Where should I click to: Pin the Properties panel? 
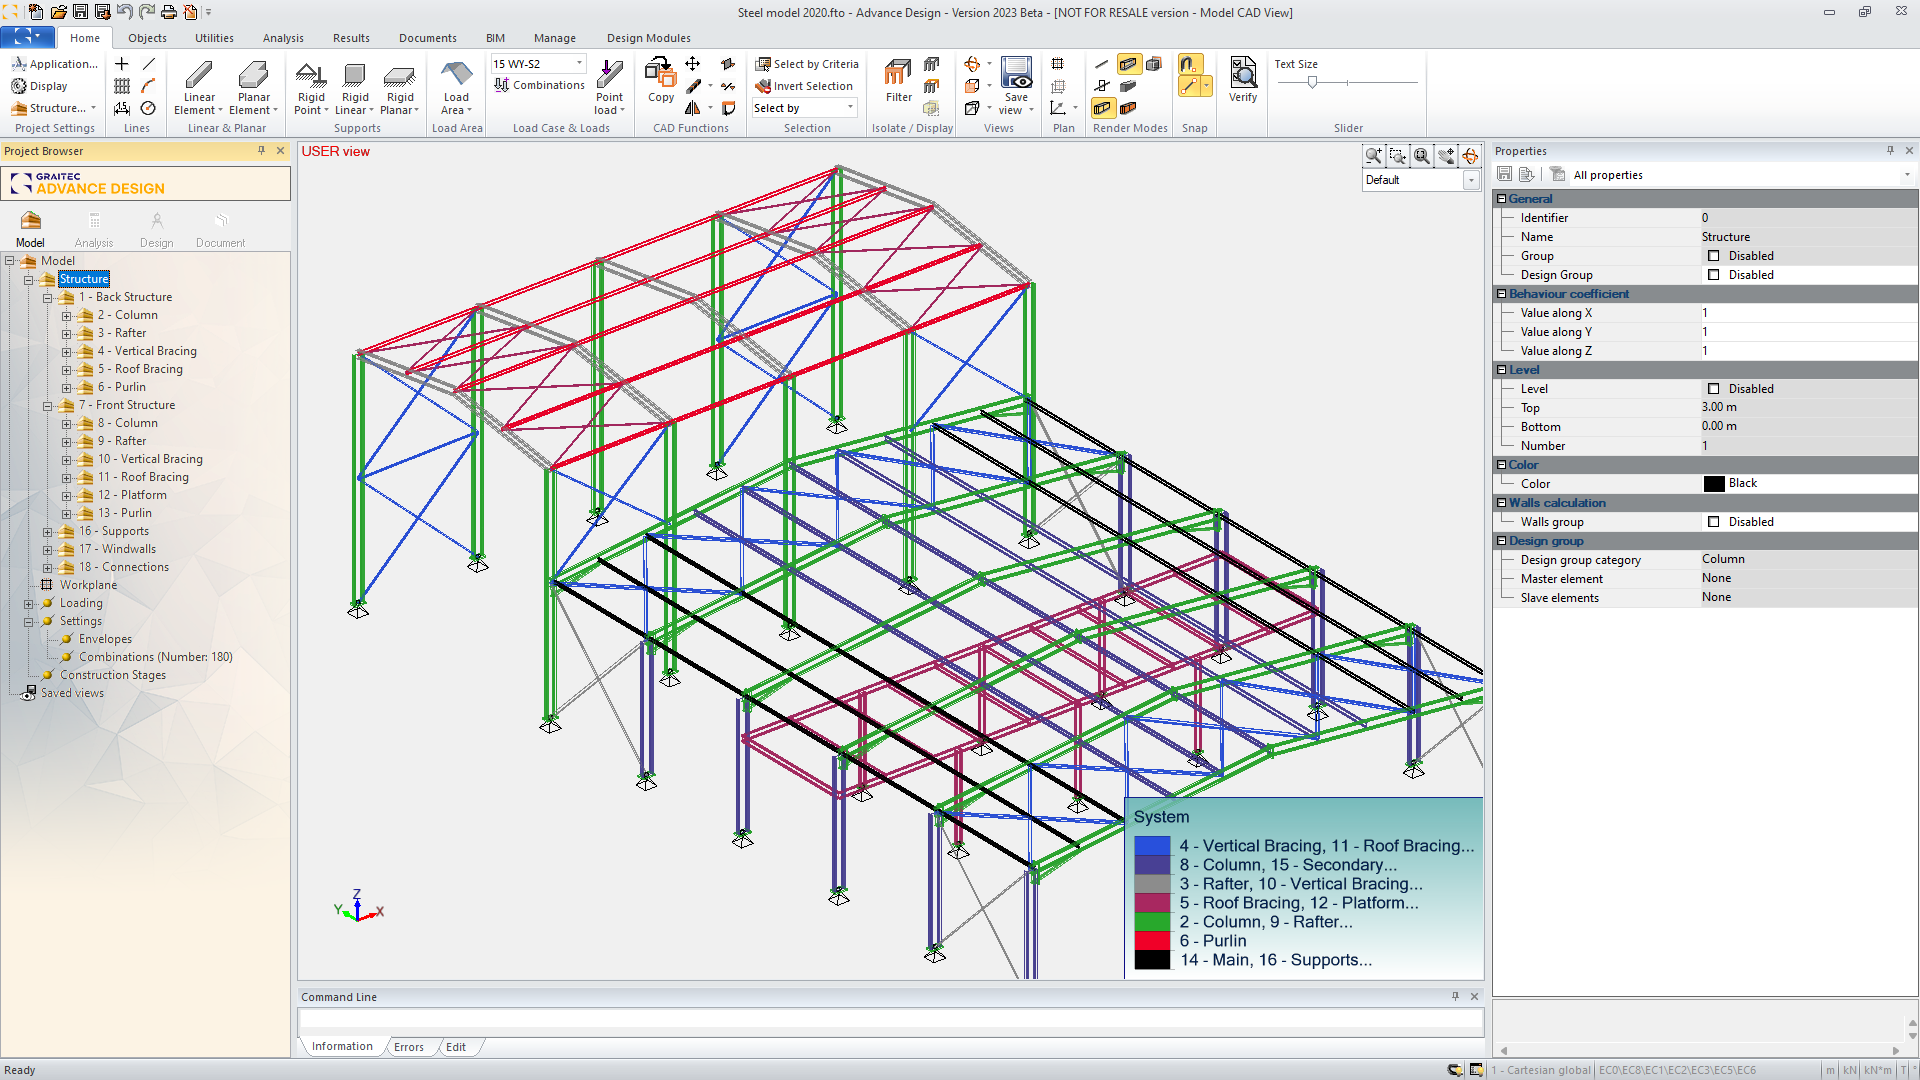tap(1890, 151)
